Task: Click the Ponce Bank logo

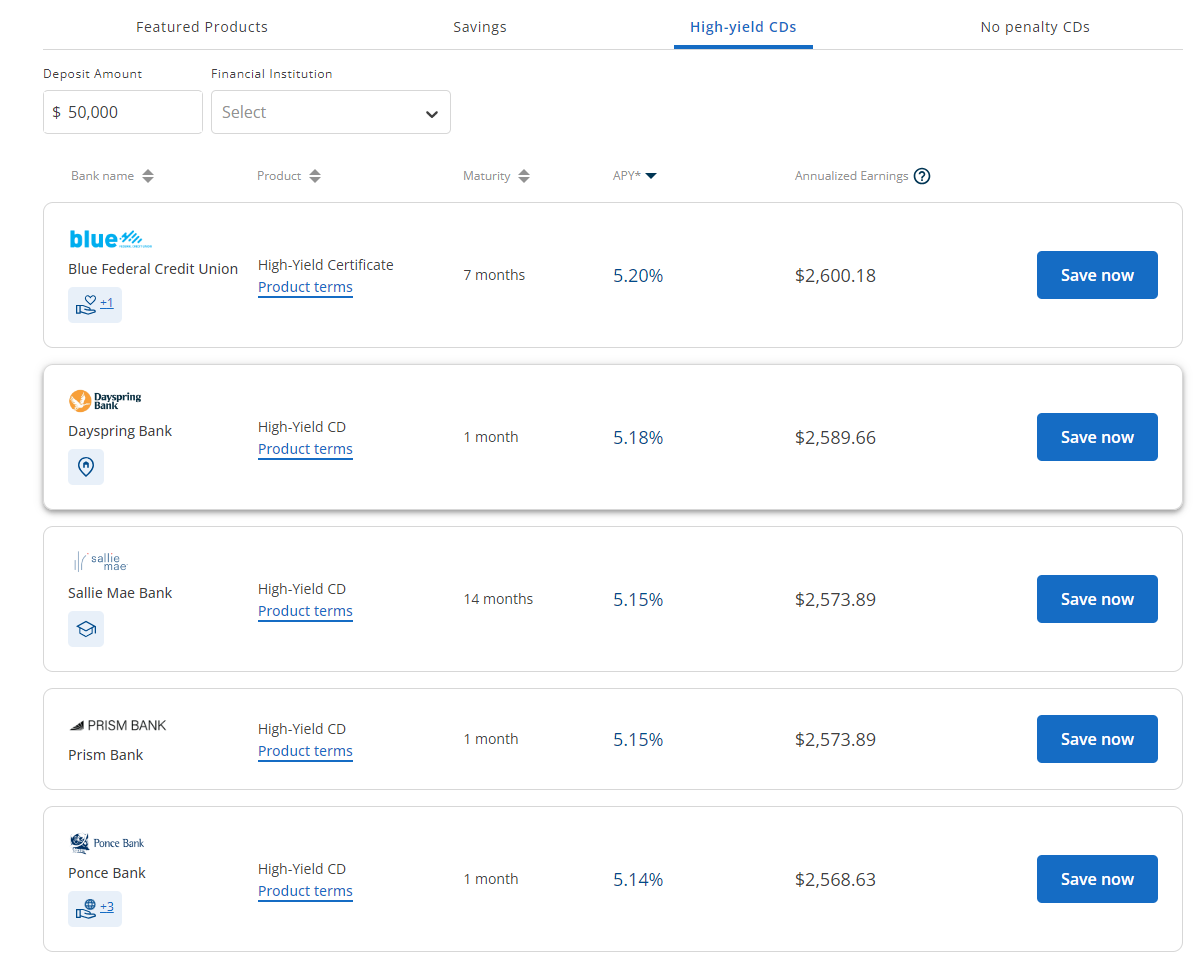Action: point(107,842)
